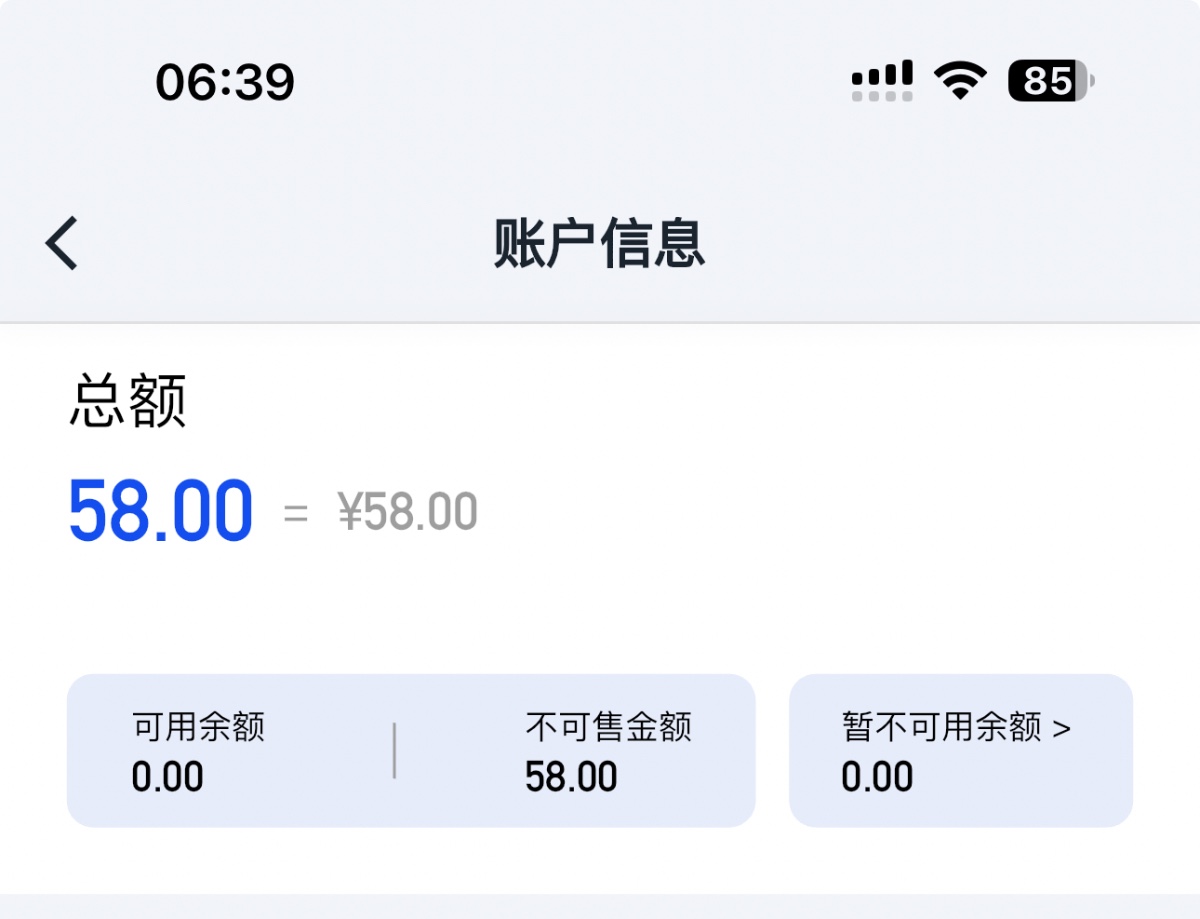
Task: Tap the cellular signal strength icon
Action: tap(882, 80)
